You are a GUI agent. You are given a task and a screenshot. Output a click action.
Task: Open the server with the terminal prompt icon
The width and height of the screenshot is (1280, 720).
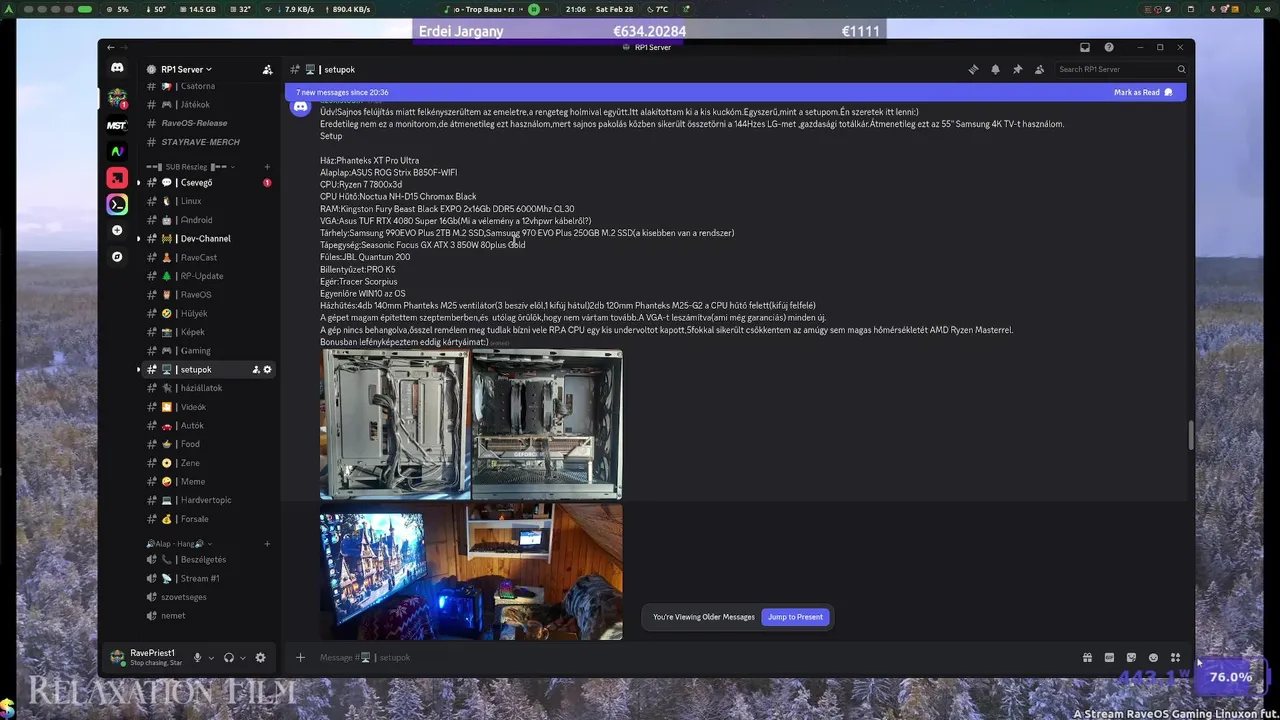(117, 204)
